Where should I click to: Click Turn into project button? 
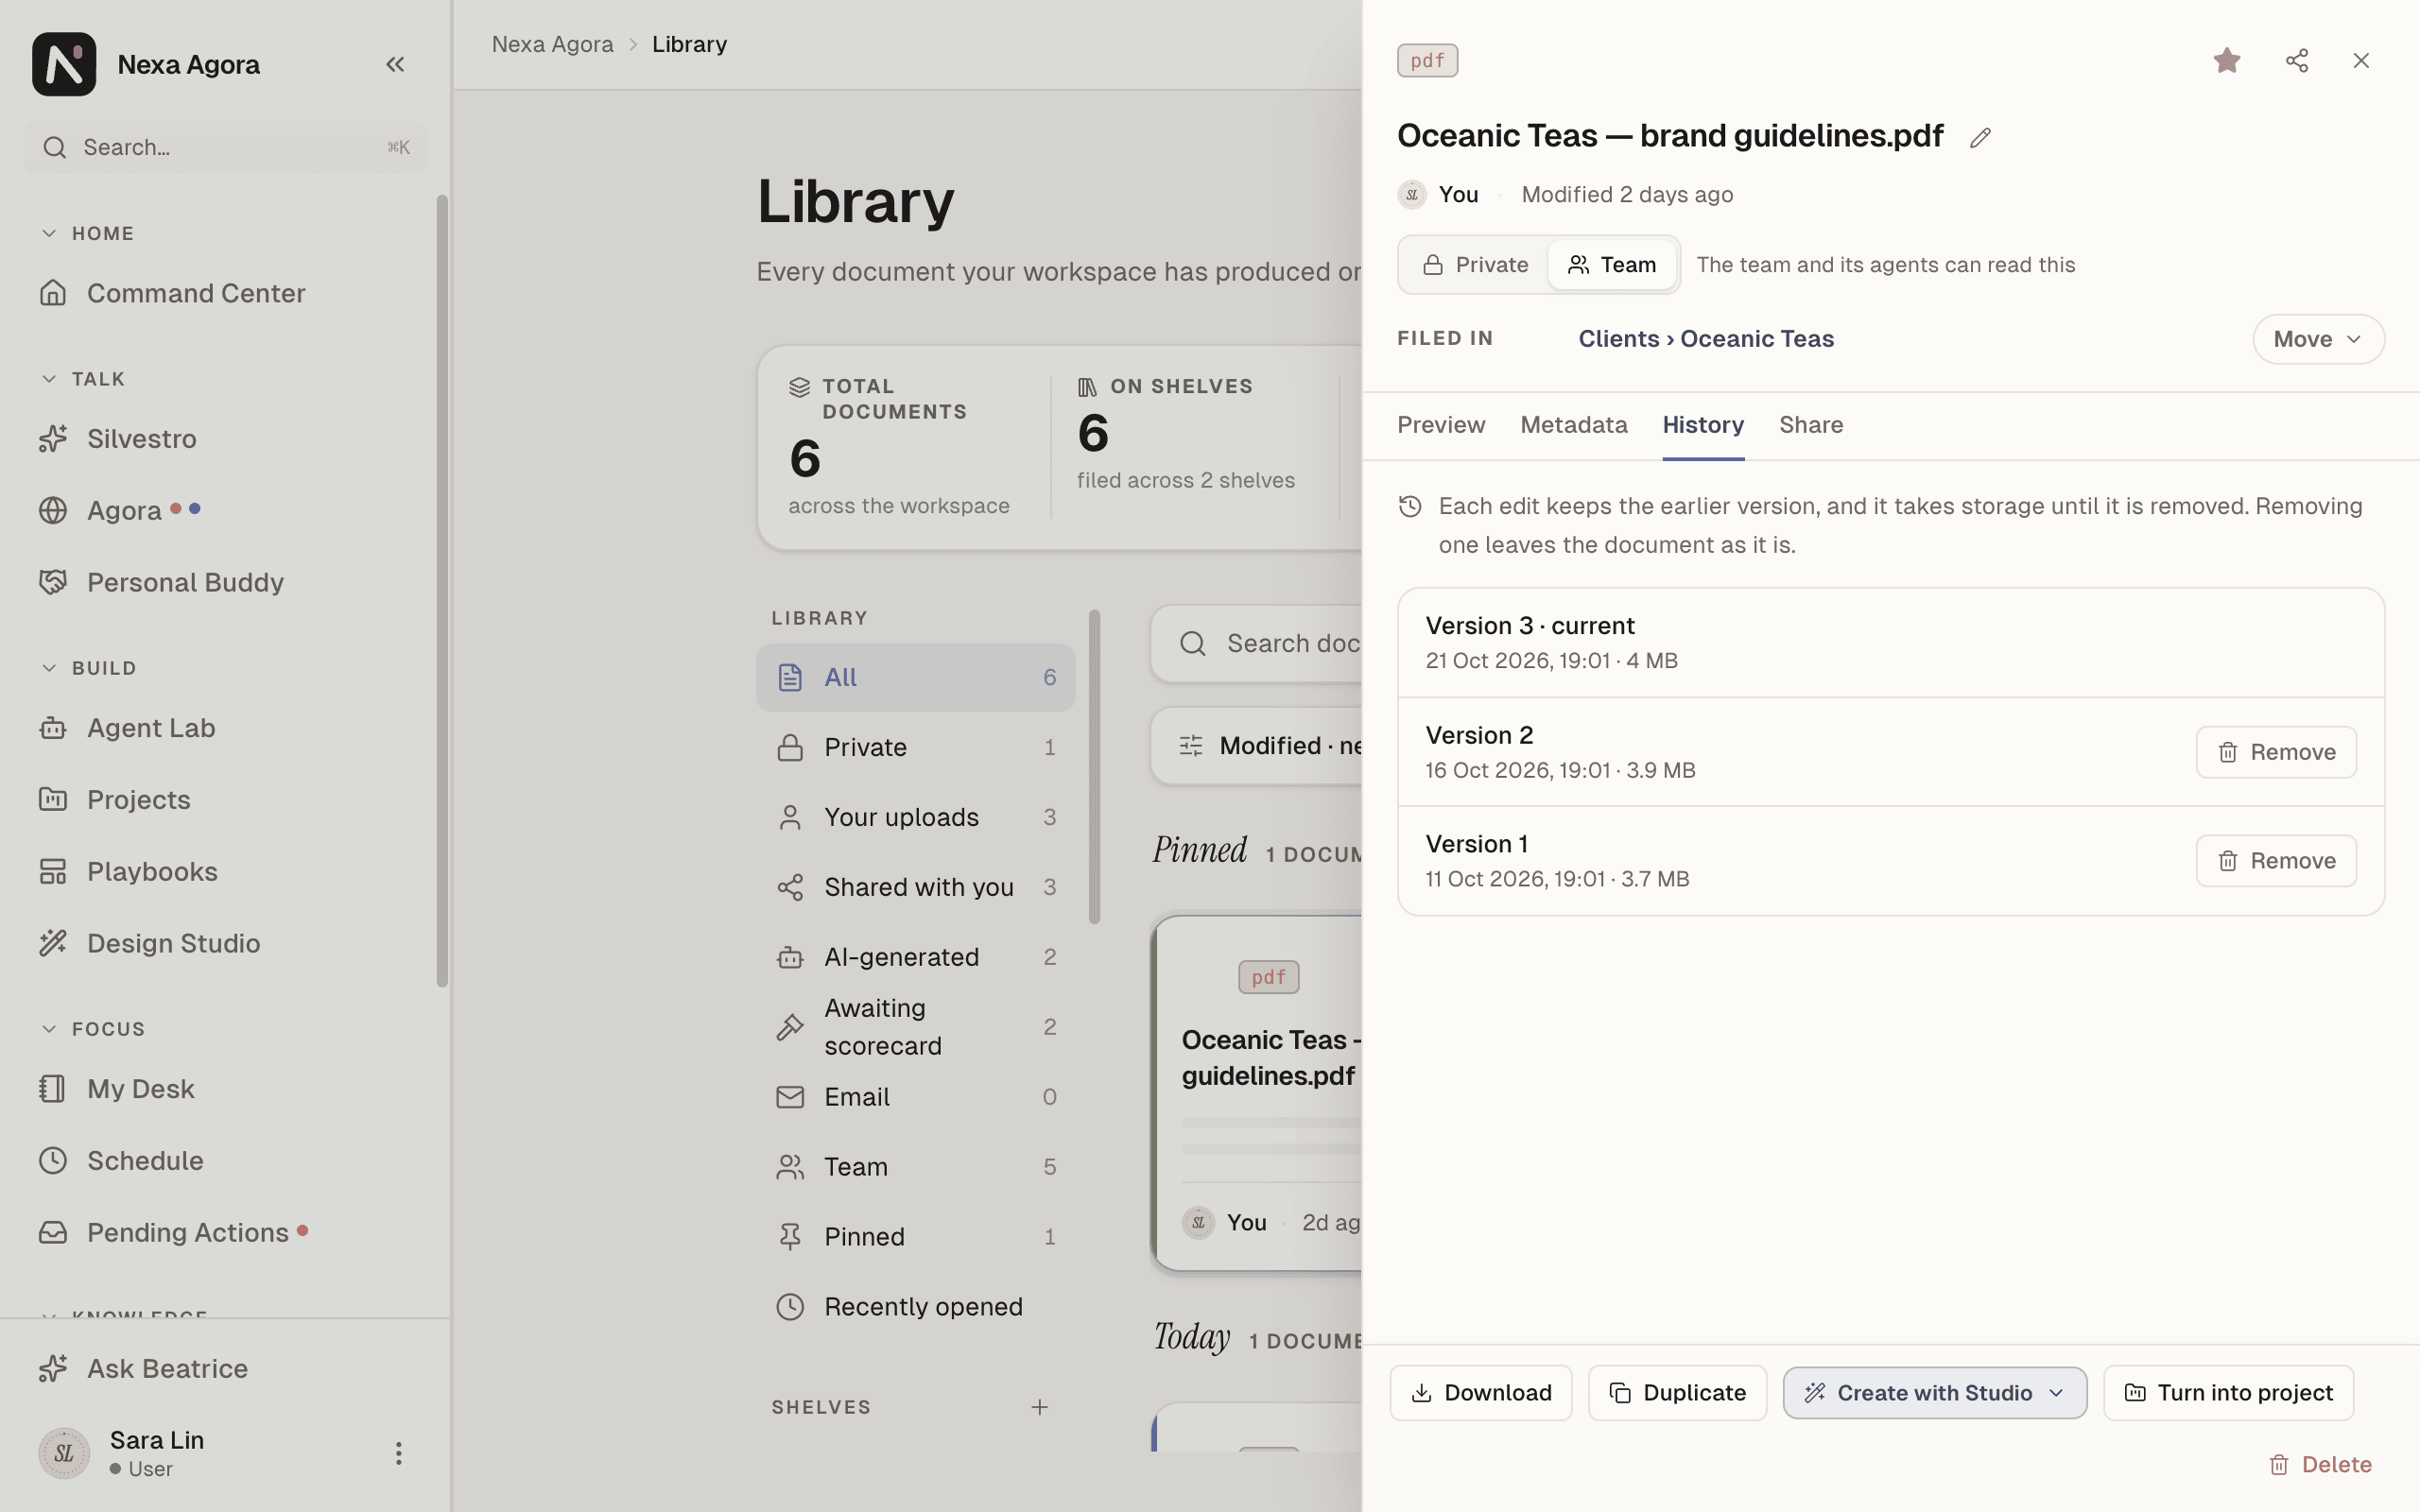[2228, 1393]
